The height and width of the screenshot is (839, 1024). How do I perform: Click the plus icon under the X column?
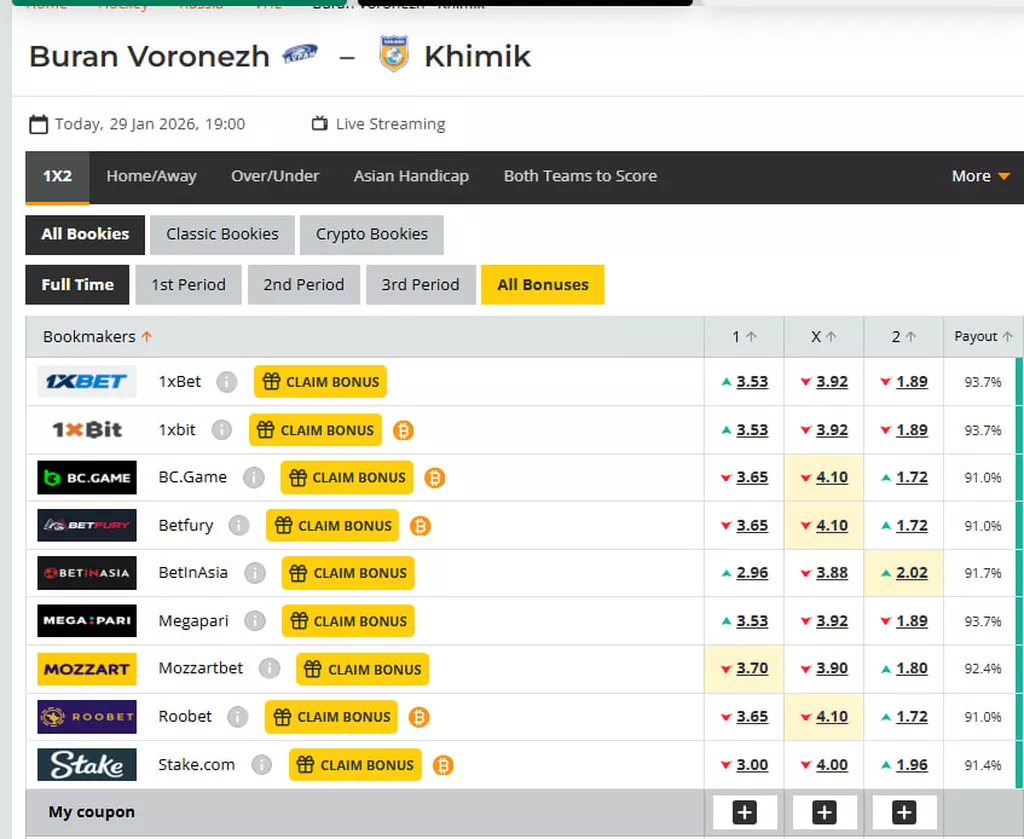pyautogui.click(x=824, y=812)
